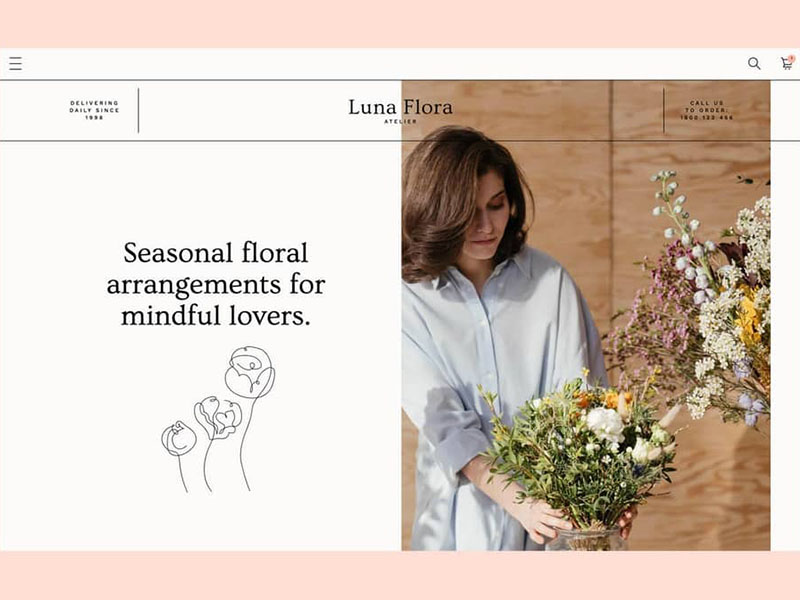
Task: Click the woman's face in hero photo
Action: pyautogui.click(x=486, y=217)
